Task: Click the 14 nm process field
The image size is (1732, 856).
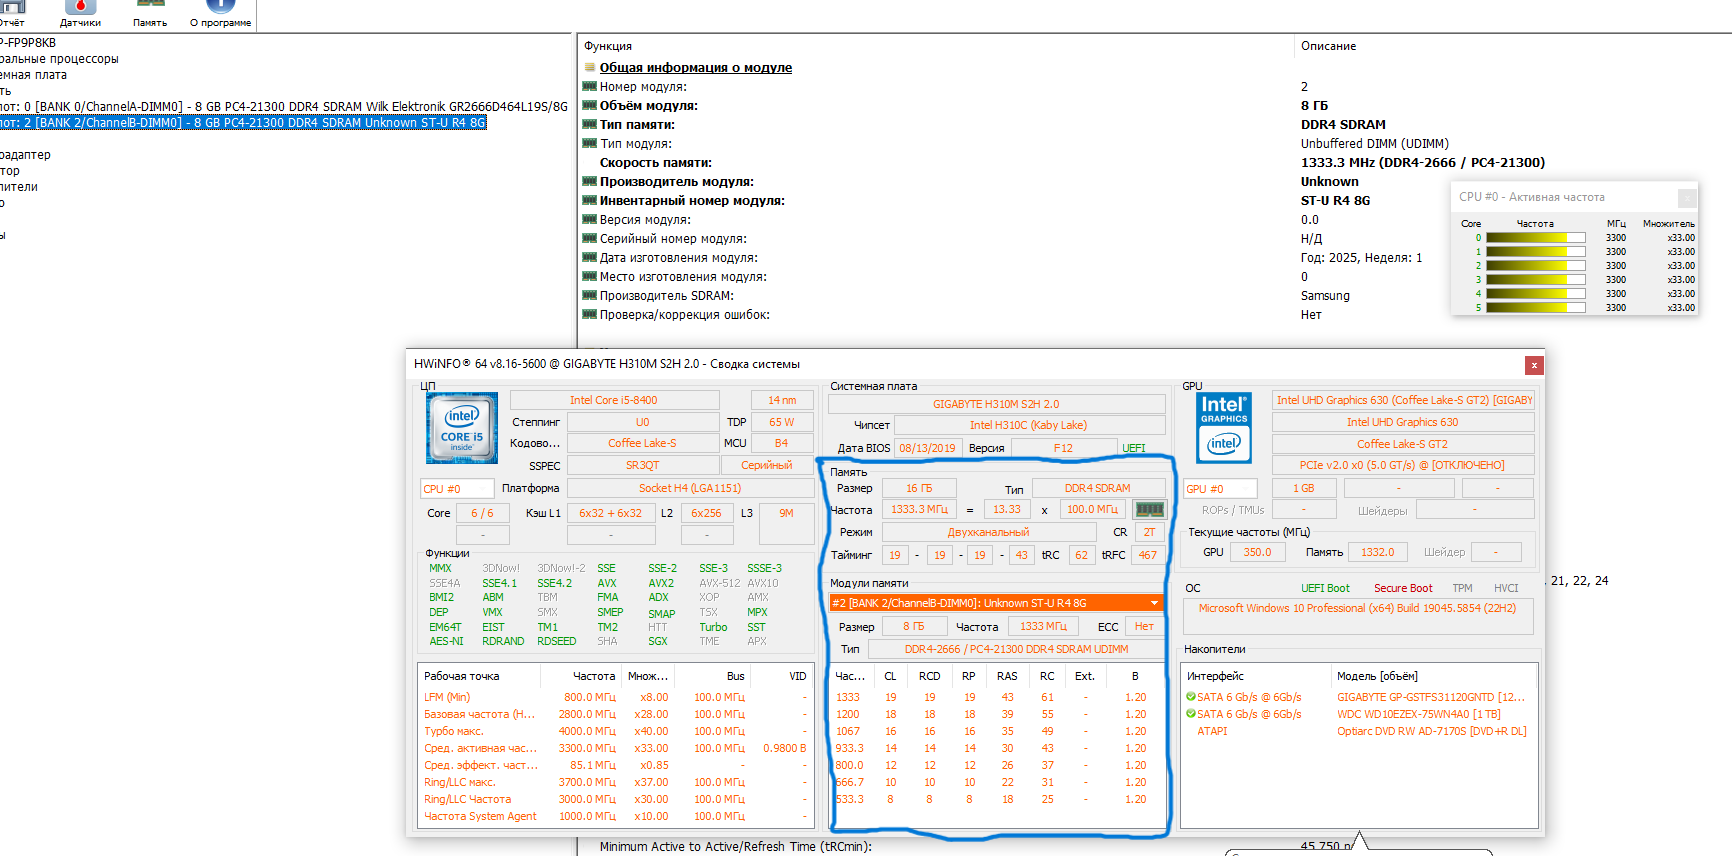Action: (x=782, y=400)
